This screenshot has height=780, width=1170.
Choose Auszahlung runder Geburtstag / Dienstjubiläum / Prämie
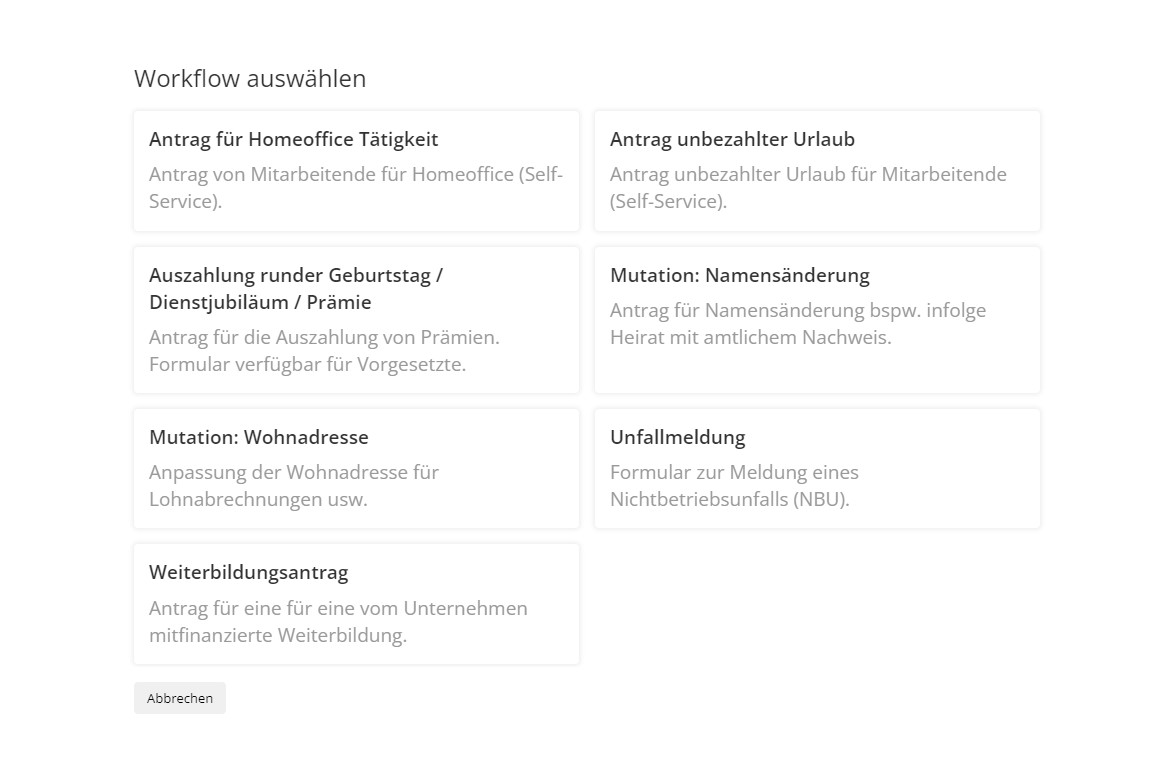pos(296,289)
